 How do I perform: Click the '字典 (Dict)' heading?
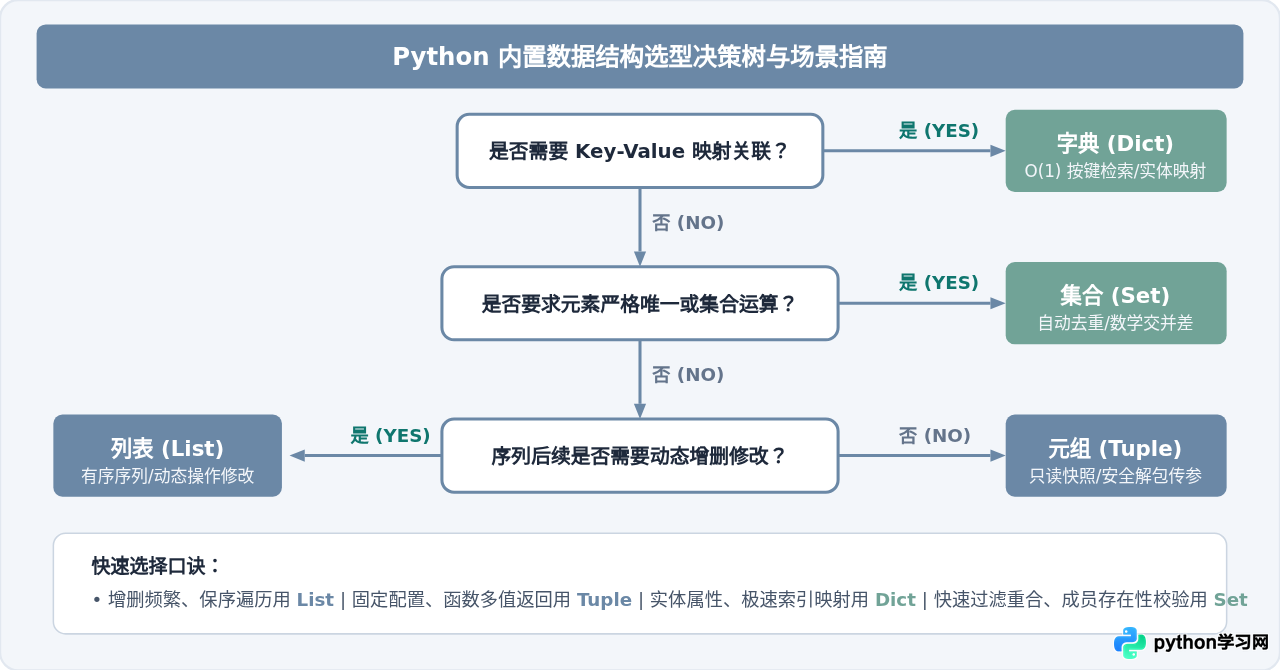(1115, 143)
